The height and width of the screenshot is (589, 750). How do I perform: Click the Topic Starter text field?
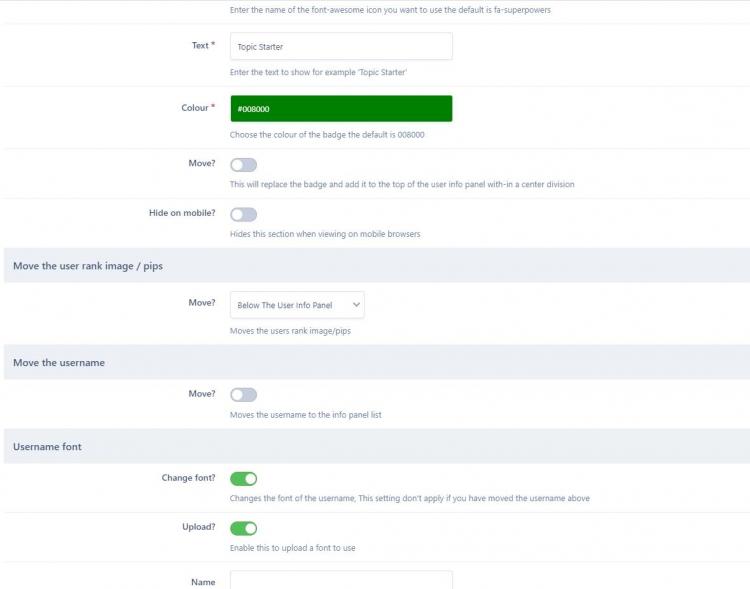coord(340,46)
